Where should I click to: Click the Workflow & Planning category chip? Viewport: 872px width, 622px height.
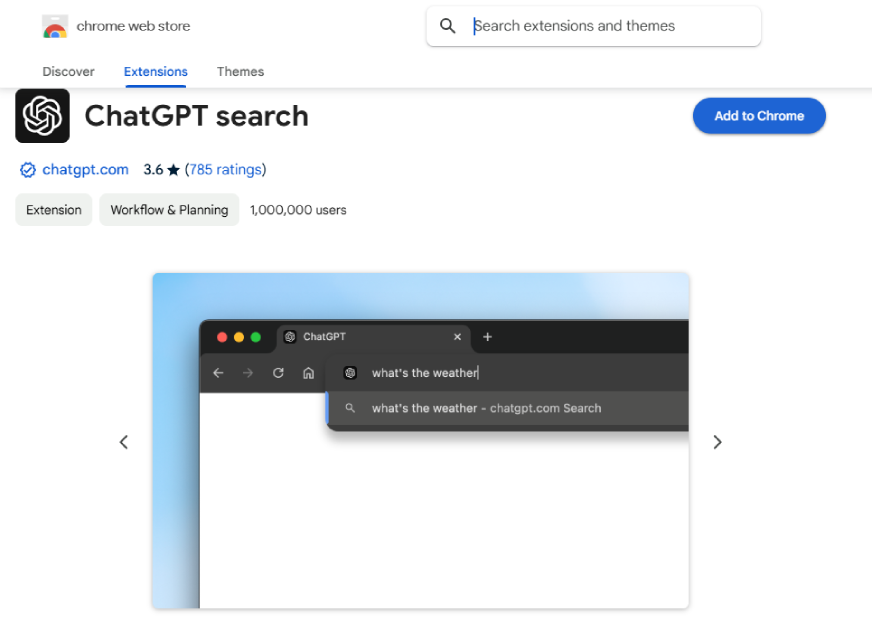(x=169, y=210)
